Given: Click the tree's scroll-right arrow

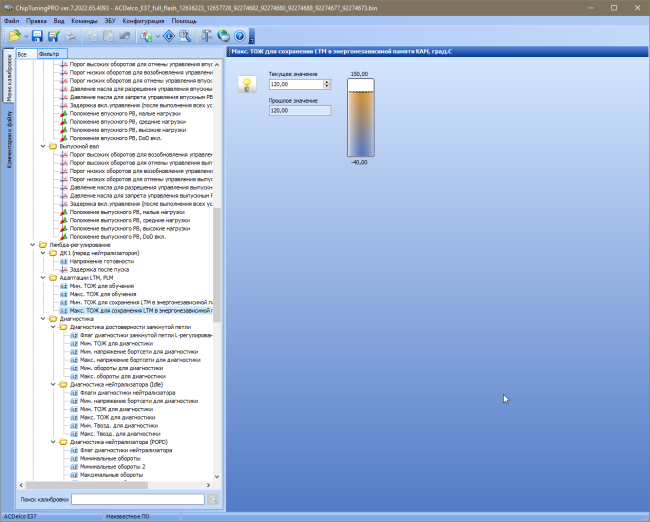Looking at the screenshot, I should point(209,485).
